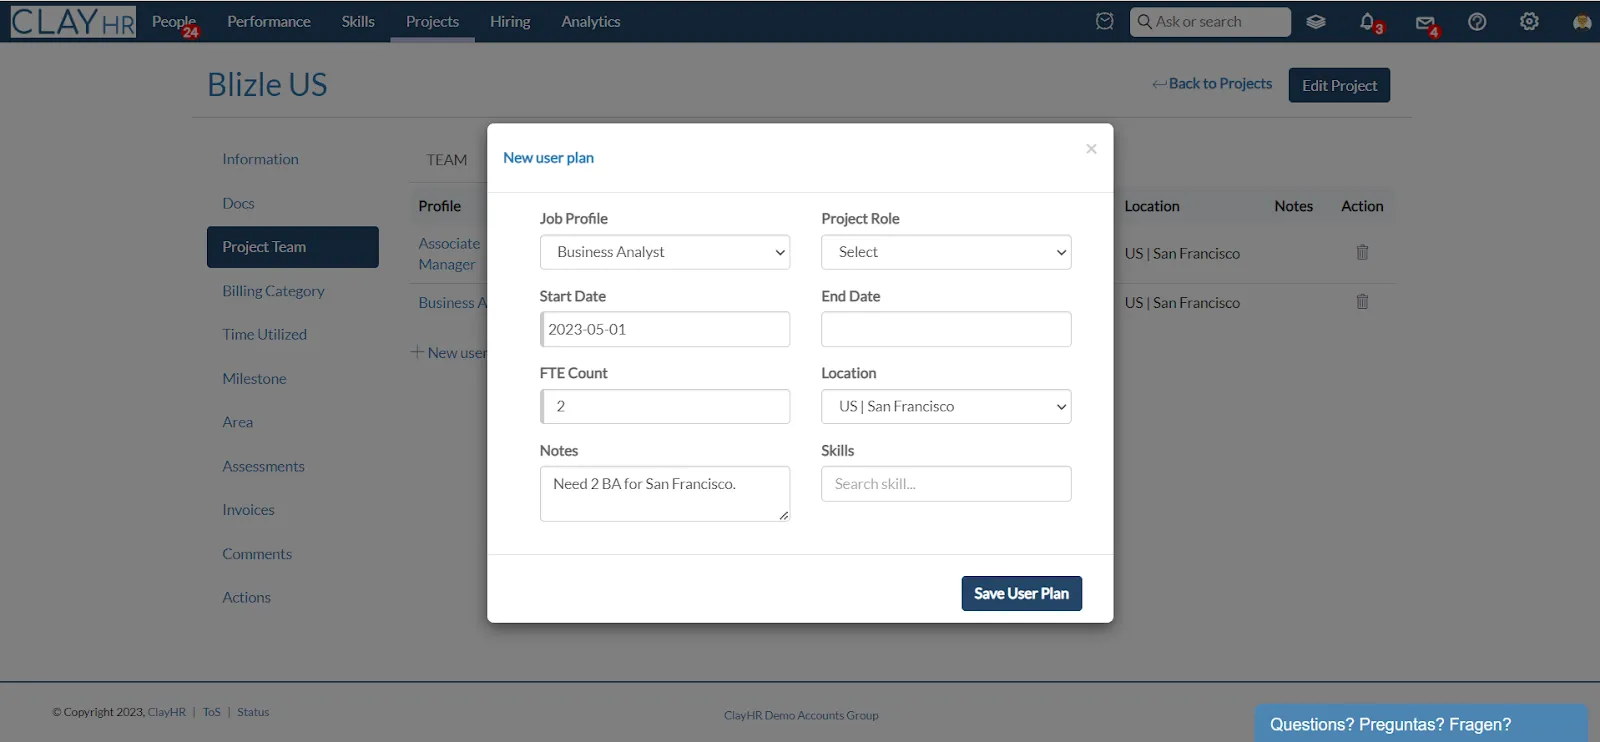The height and width of the screenshot is (742, 1600).
Task: Click the FTE Count field
Action: click(665, 406)
